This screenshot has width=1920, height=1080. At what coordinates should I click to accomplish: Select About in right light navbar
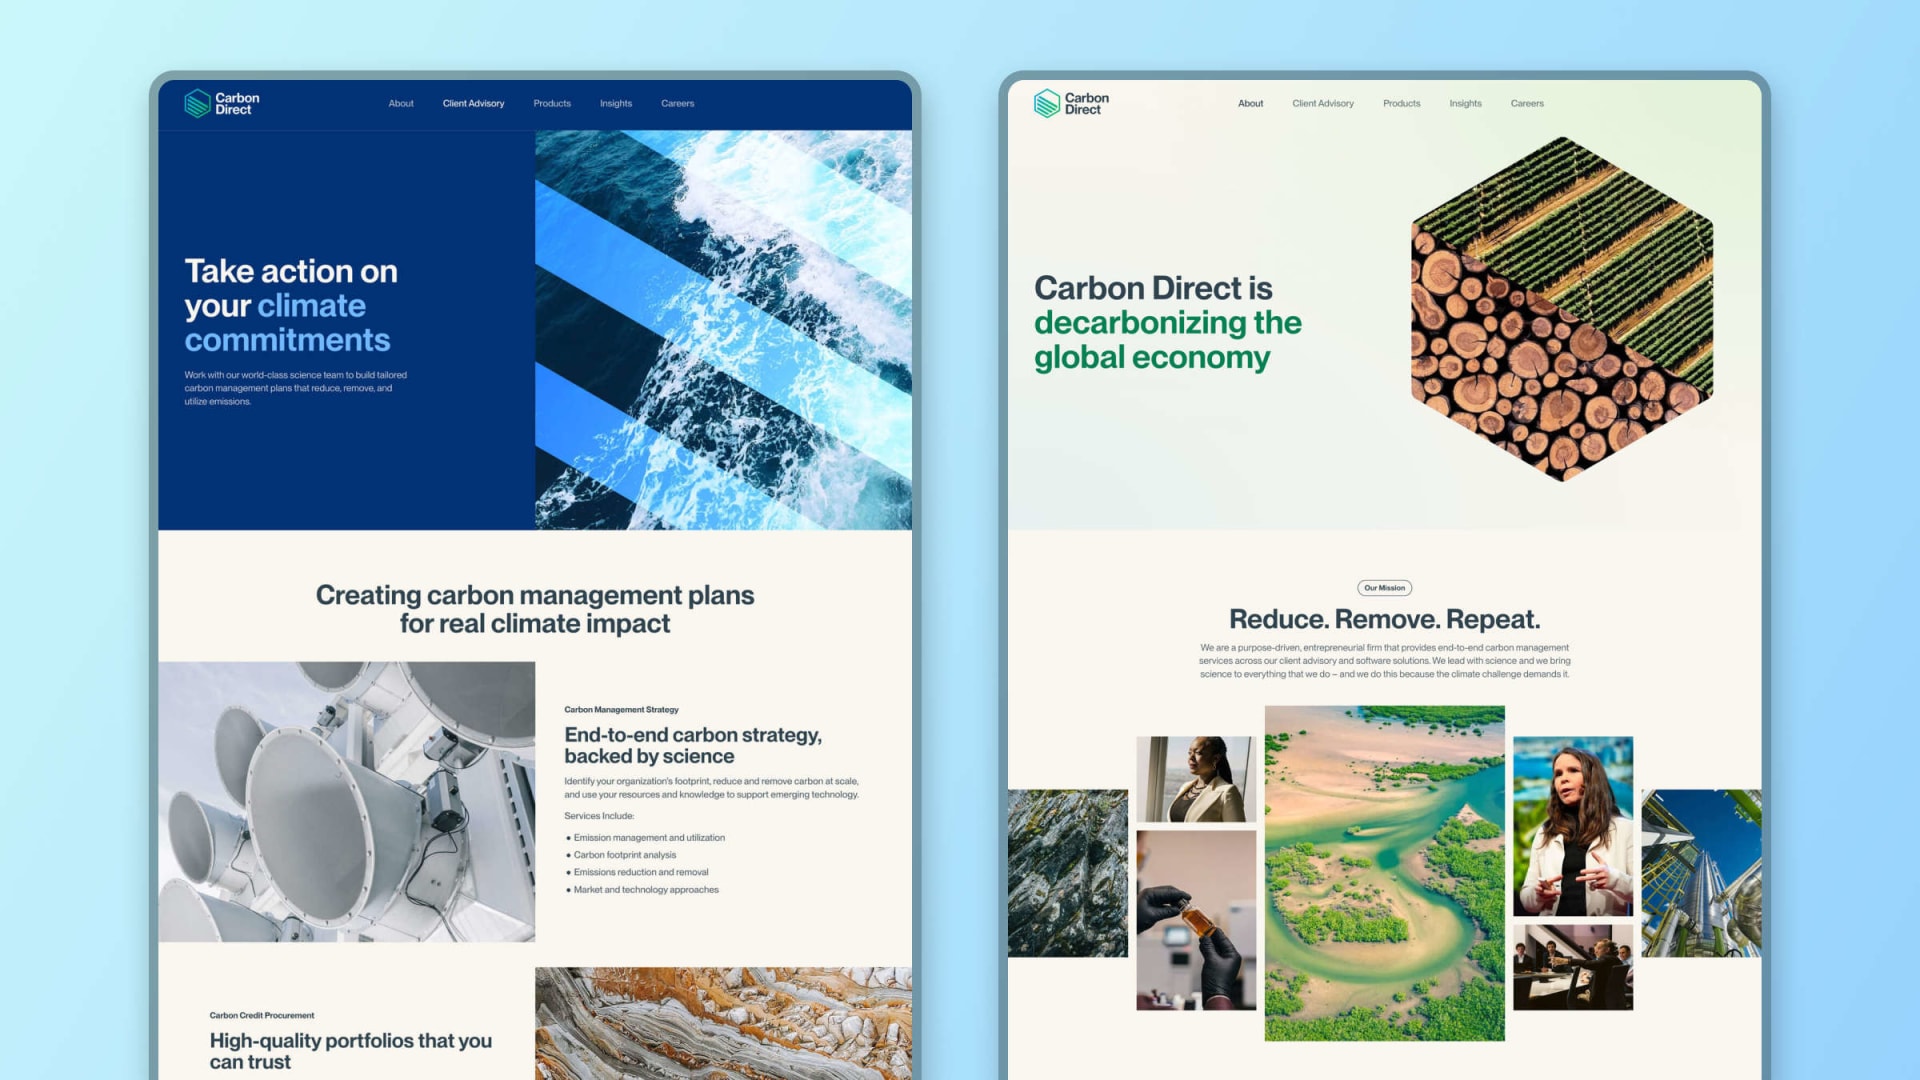point(1250,103)
